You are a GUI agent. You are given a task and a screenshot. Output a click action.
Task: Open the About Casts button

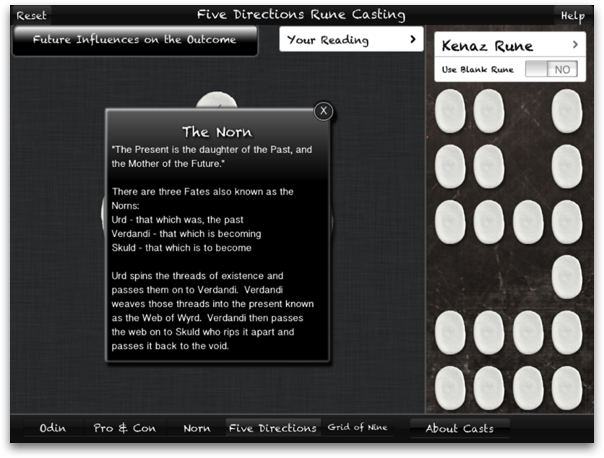coord(459,428)
